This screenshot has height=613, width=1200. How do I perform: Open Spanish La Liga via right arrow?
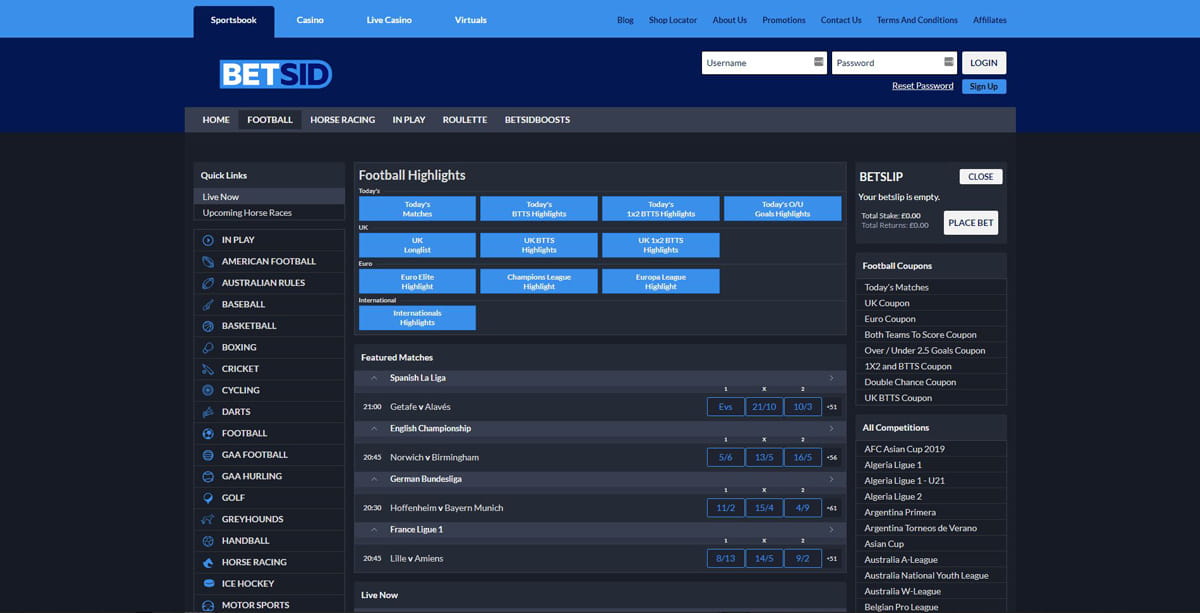[x=831, y=378]
